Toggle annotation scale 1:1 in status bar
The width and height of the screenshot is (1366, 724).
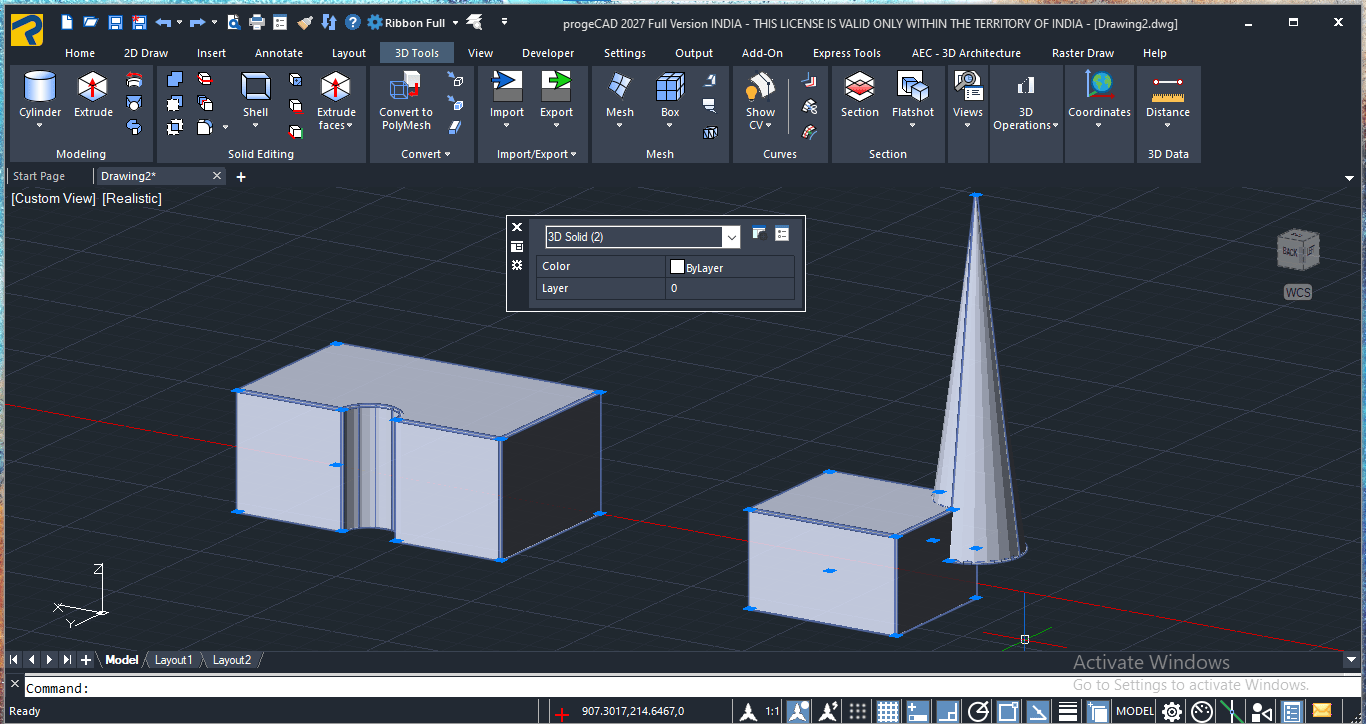tap(773, 712)
